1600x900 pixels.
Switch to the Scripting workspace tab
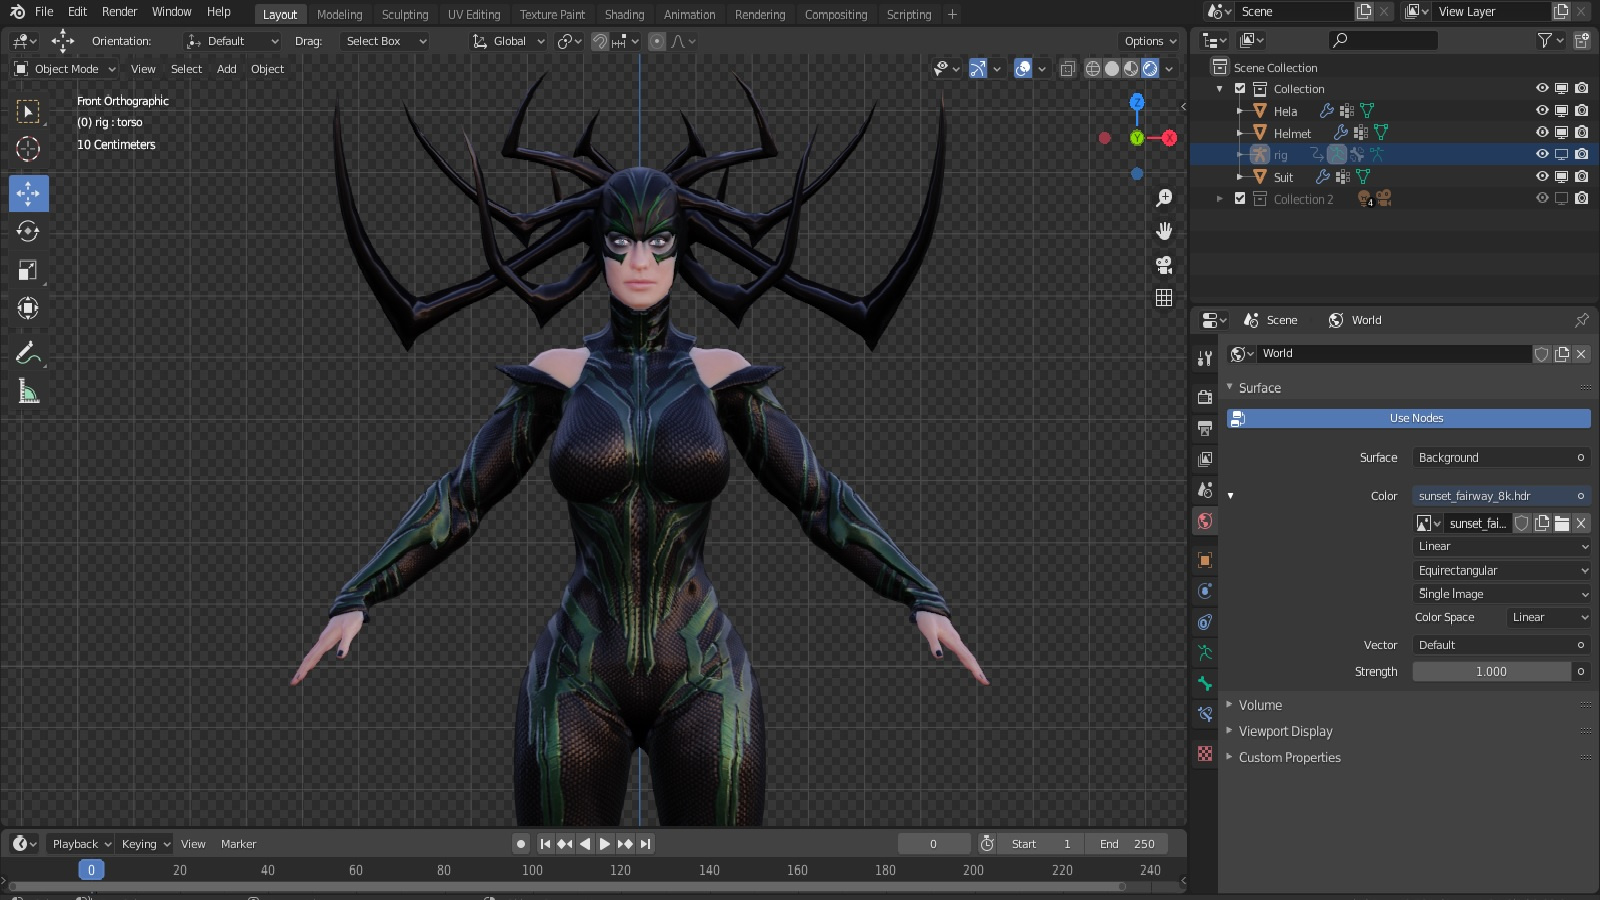pos(908,14)
